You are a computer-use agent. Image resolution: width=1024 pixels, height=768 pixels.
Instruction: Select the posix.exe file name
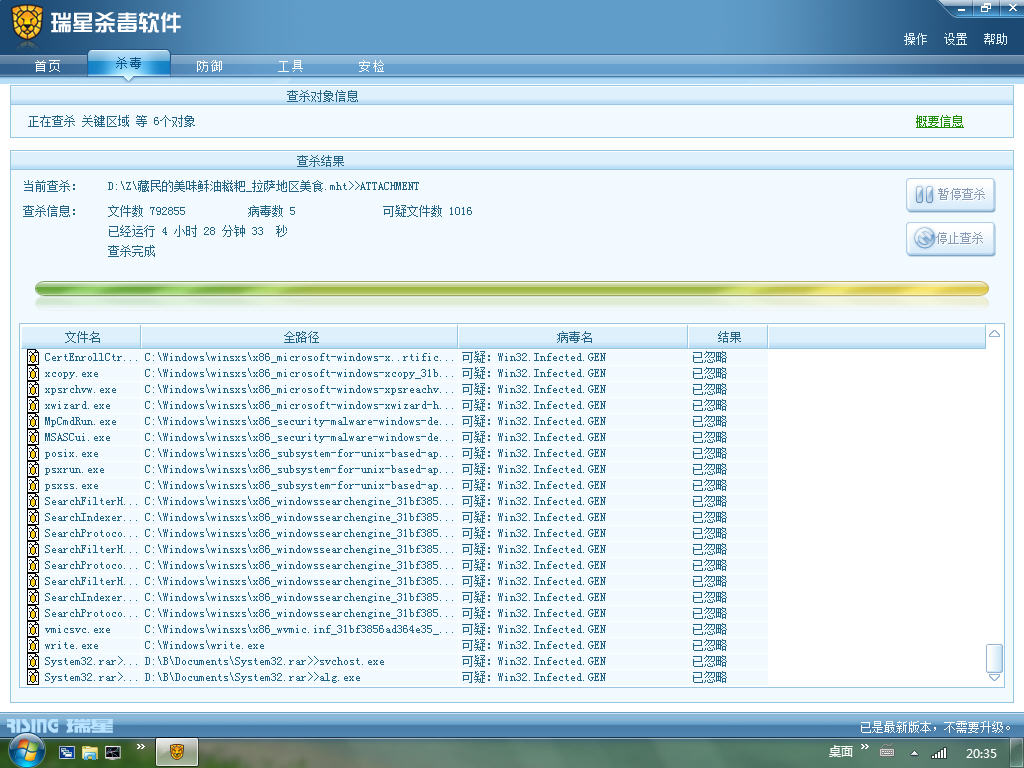coord(71,453)
